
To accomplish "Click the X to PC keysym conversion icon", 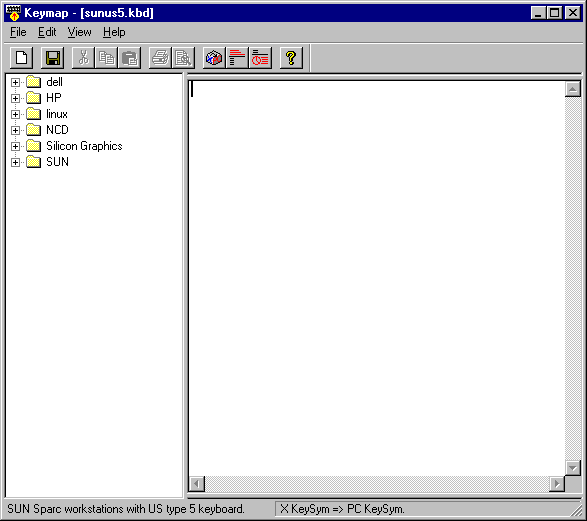I will (x=214, y=58).
